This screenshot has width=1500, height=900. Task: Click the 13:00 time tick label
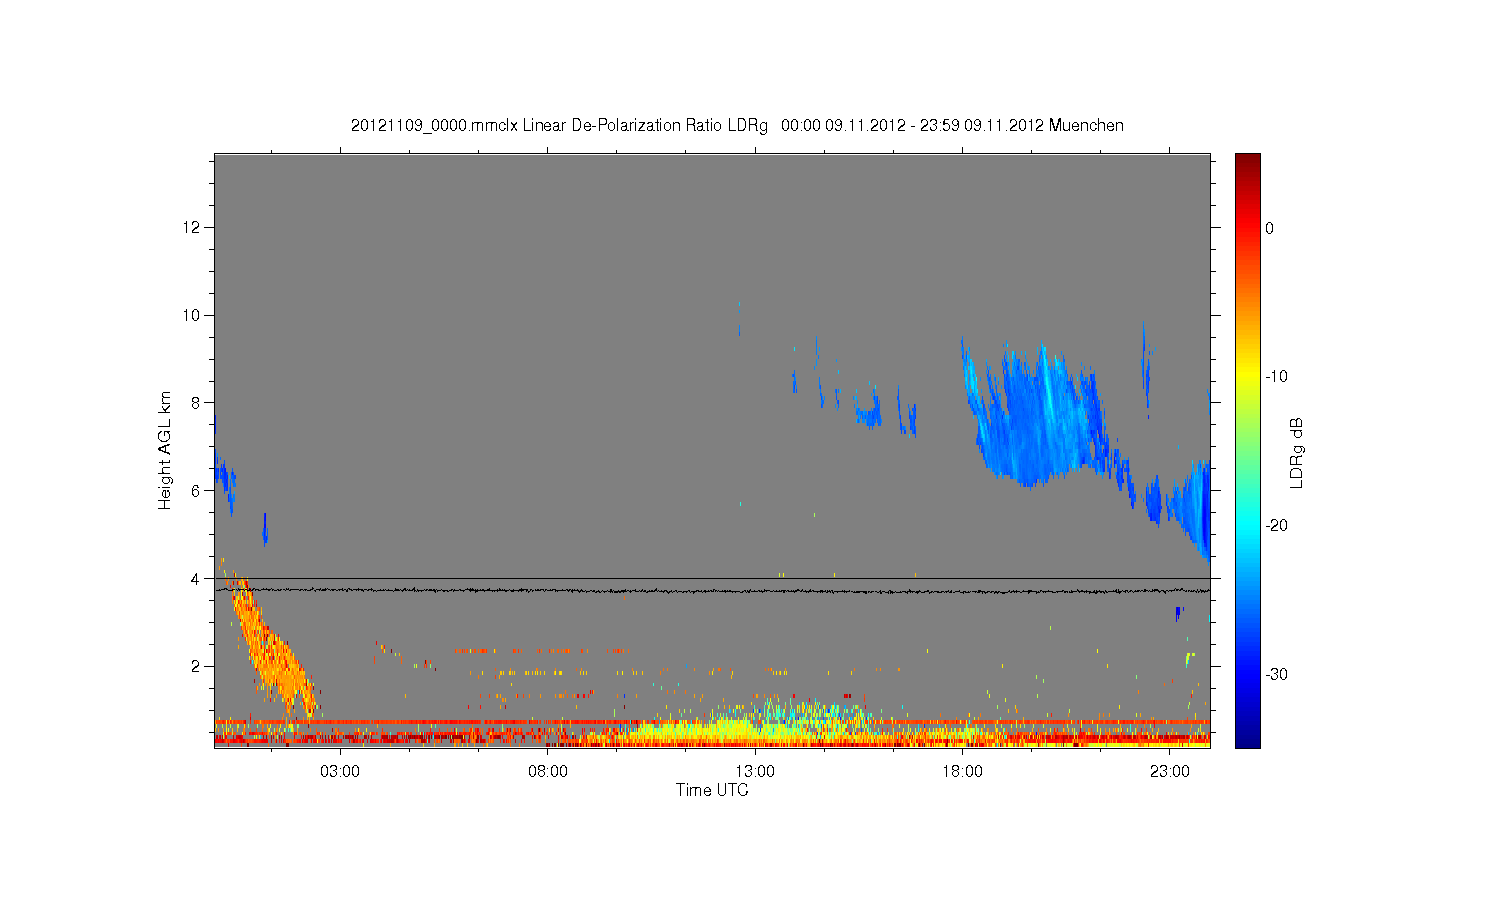755,772
